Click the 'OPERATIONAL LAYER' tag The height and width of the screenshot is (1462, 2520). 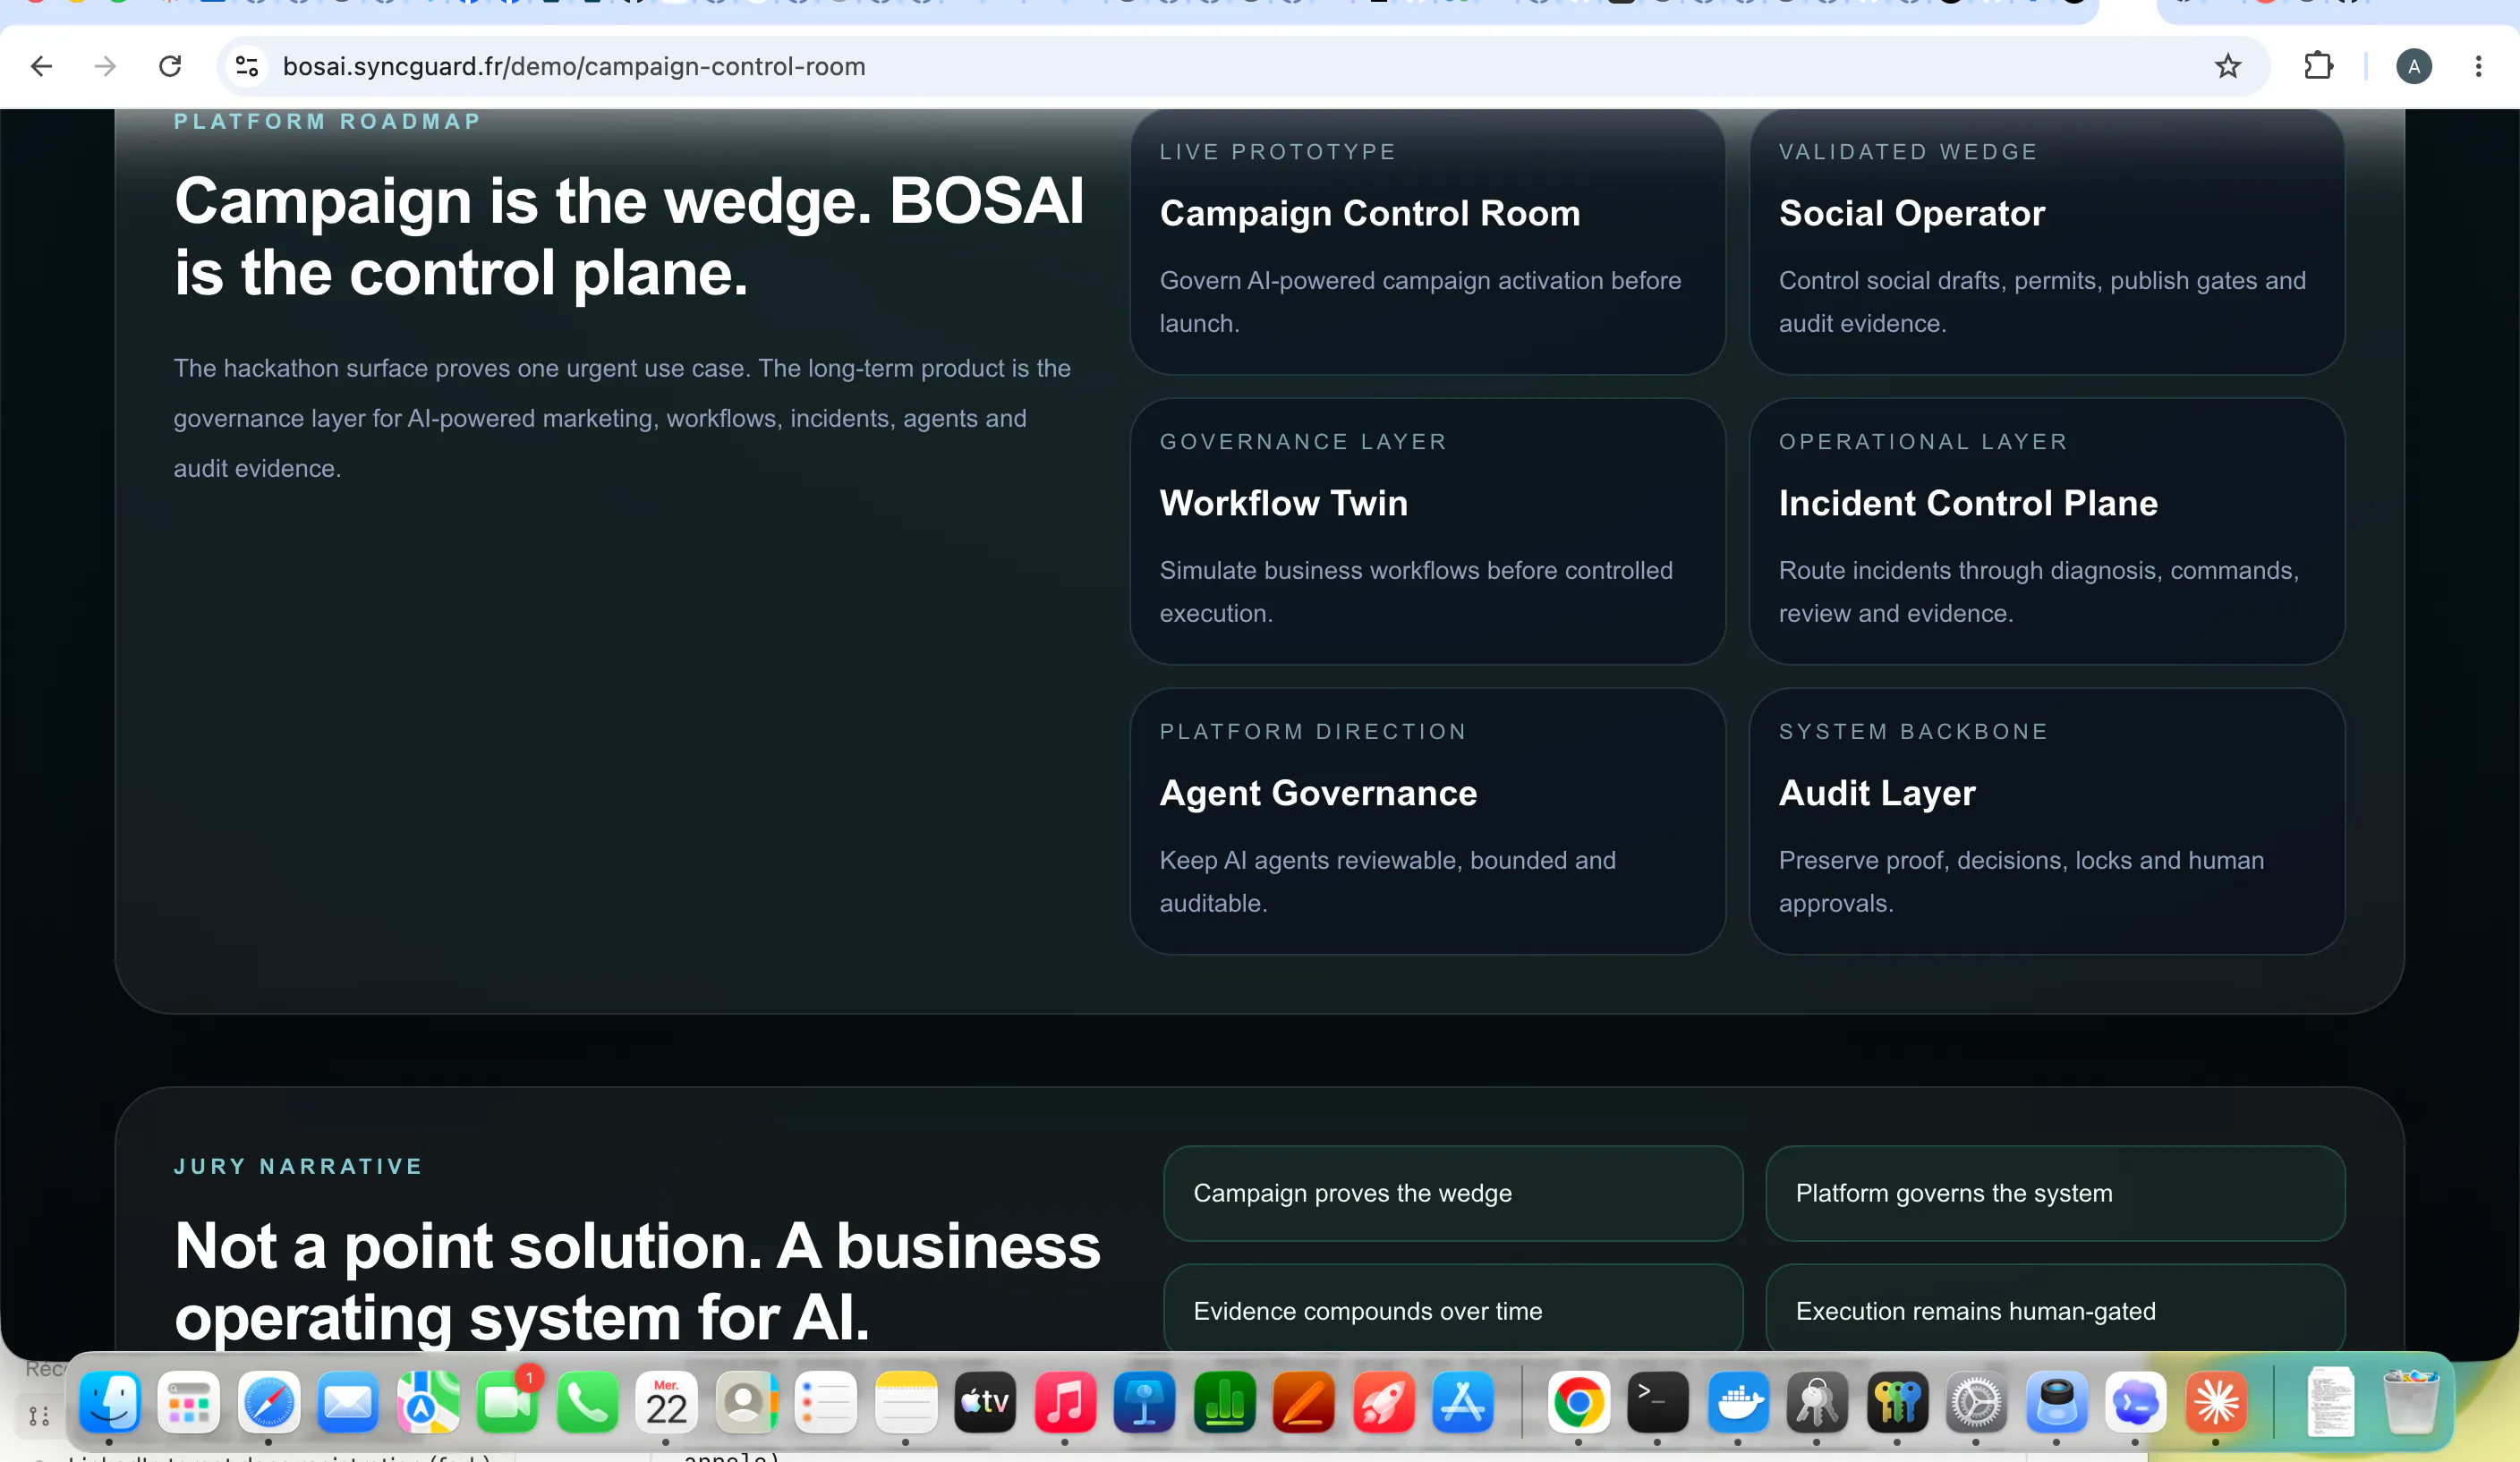[1923, 442]
